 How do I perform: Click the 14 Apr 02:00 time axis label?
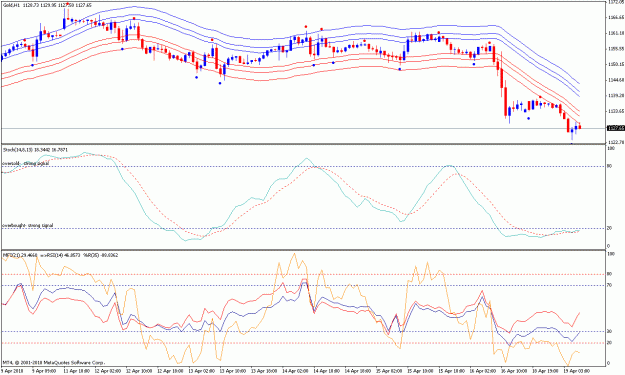point(296,371)
